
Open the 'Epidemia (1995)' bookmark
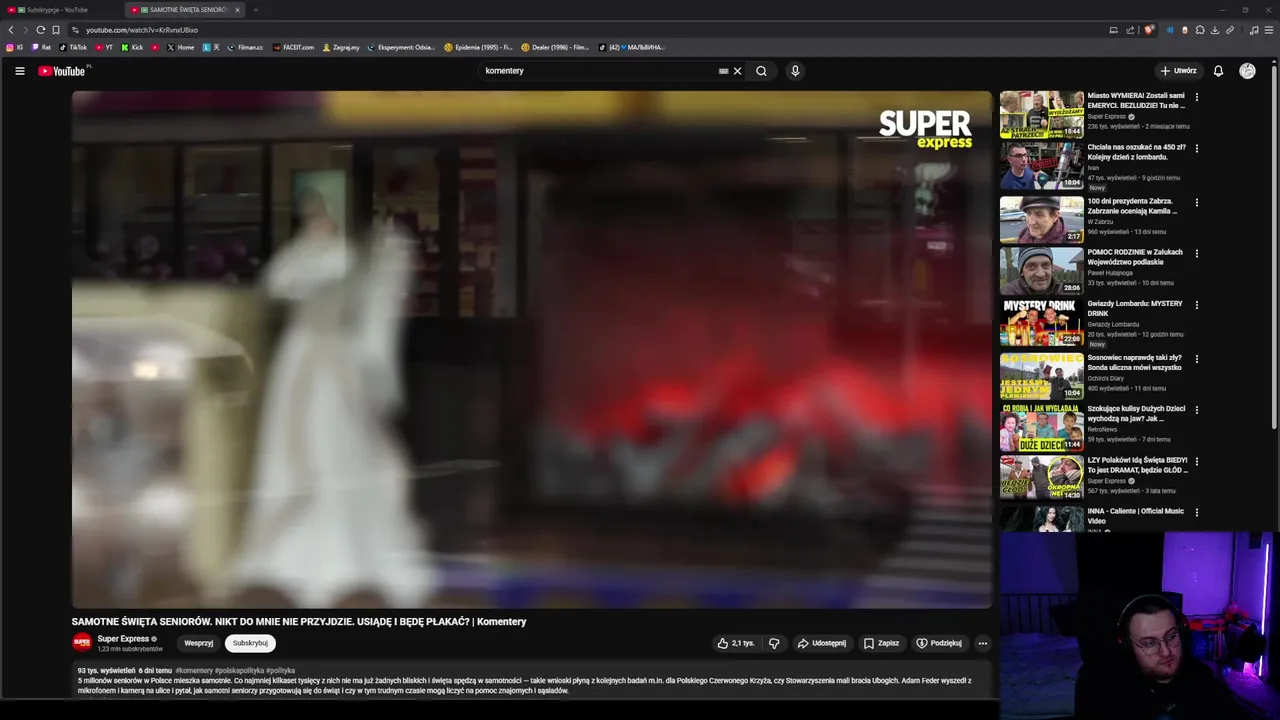tap(478, 47)
